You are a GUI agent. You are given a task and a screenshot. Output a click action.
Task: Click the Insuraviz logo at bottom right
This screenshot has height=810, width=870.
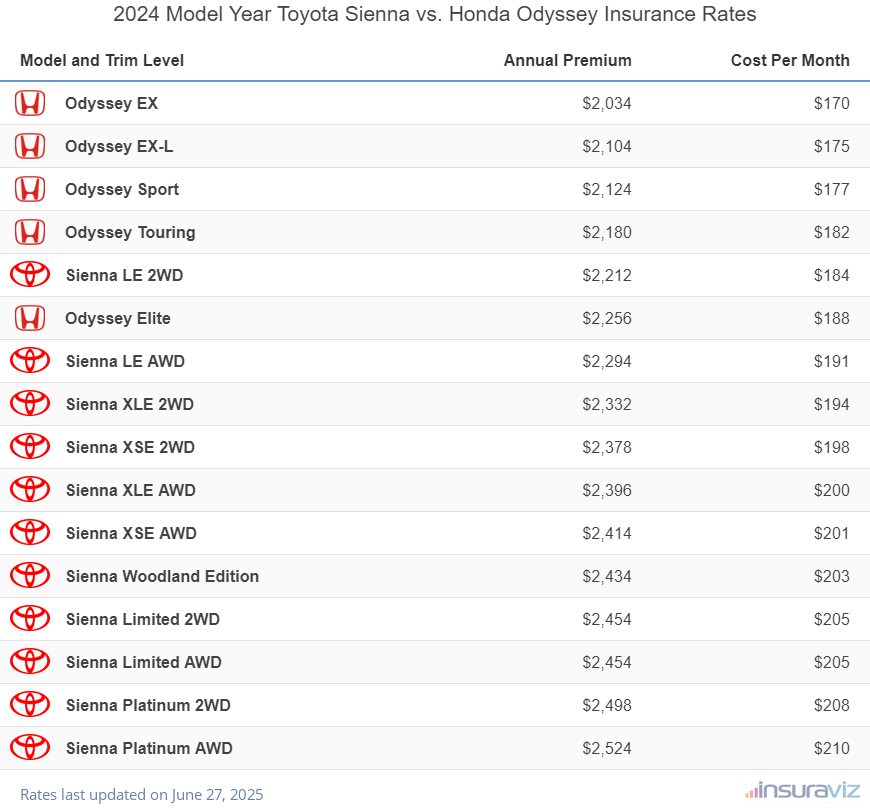(x=802, y=791)
